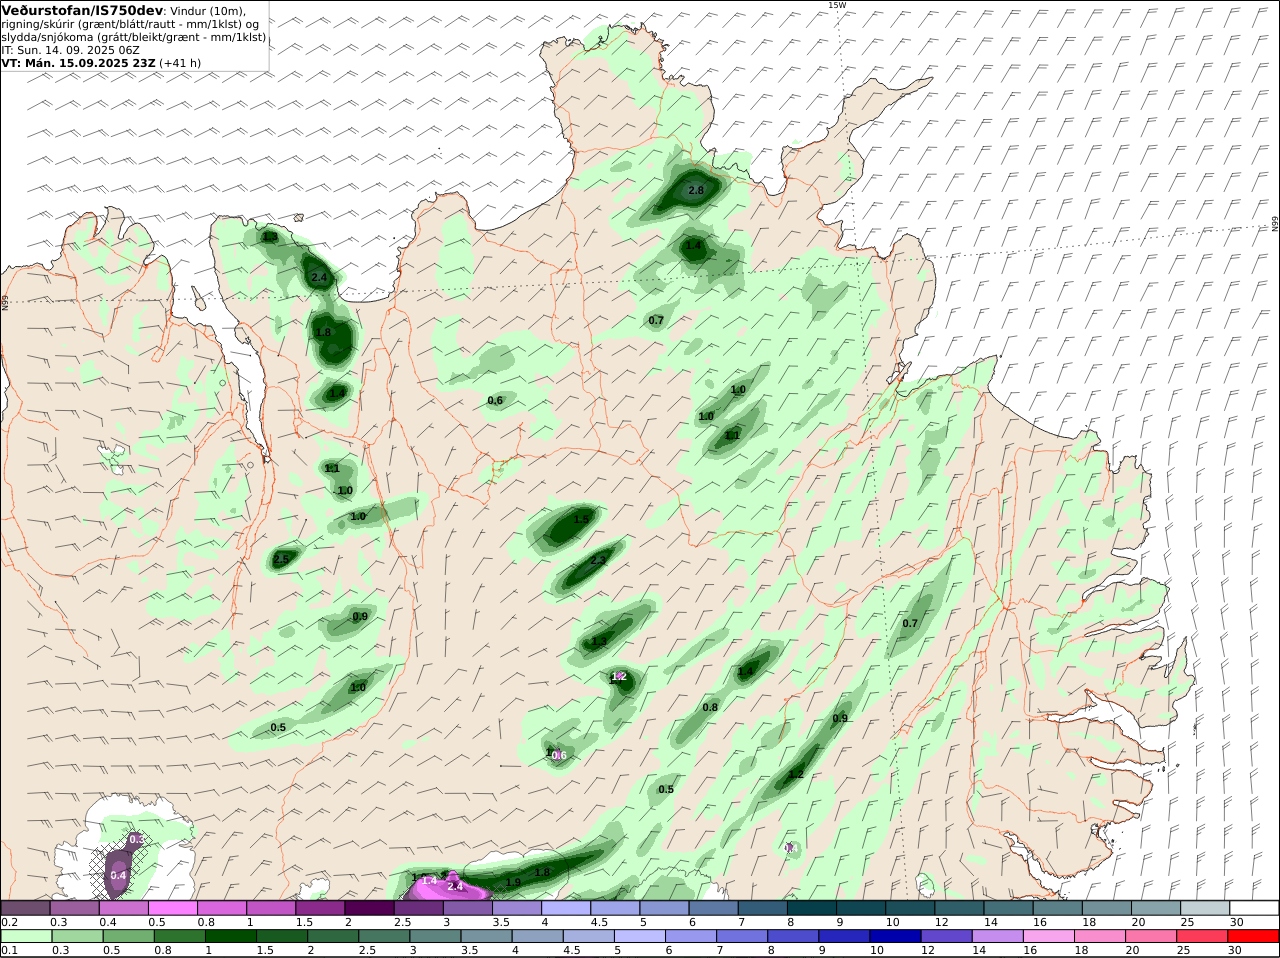This screenshot has height=958, width=1280.
Task: Click the 2.8 precipitation value on the map
Action: coord(696,190)
